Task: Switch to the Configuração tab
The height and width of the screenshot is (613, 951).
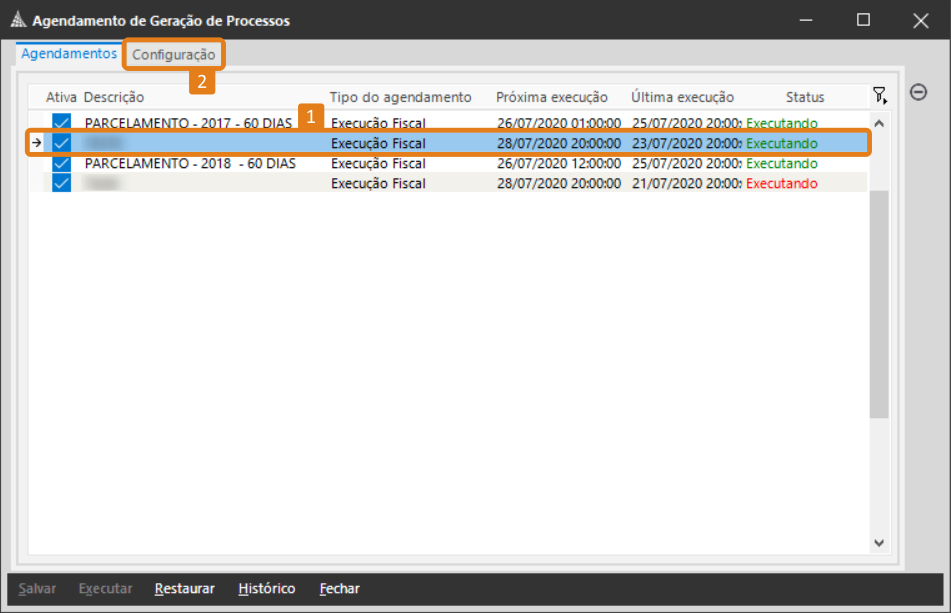Action: 174,55
